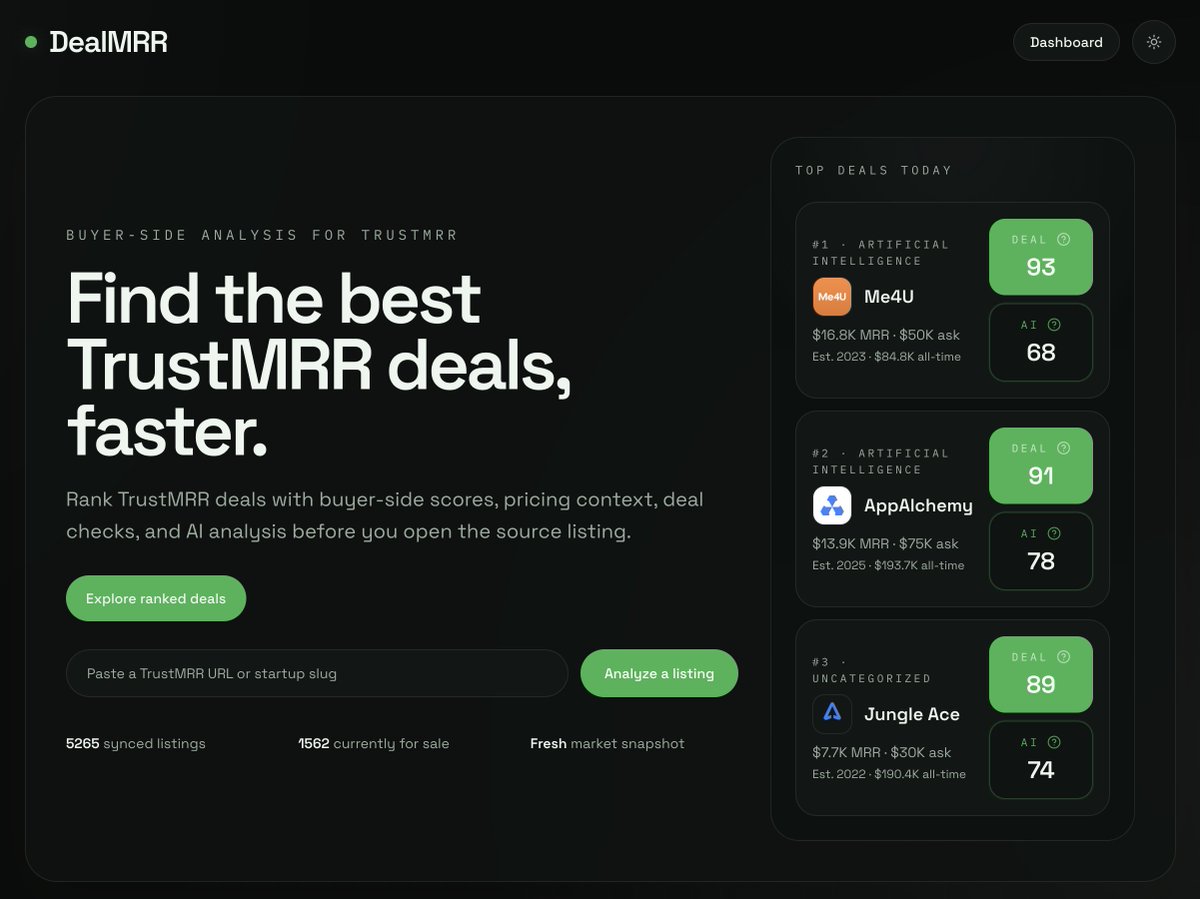Click 'Est. 2025 · $193.7K all-time' text
Screen dimensions: 1200x899
coord(888,566)
